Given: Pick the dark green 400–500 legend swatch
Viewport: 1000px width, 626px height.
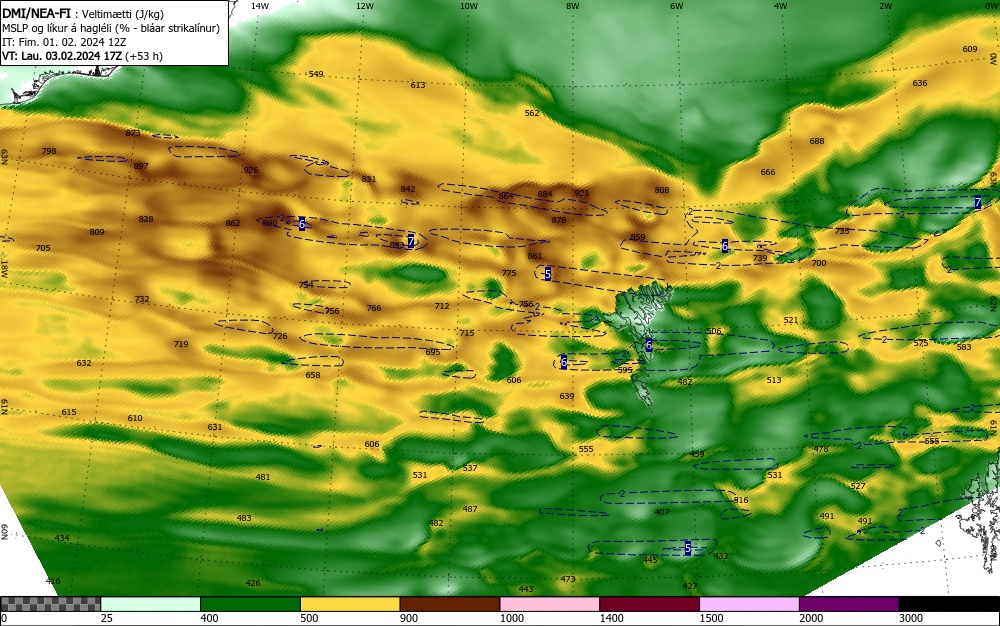Looking at the screenshot, I should coord(250,604).
